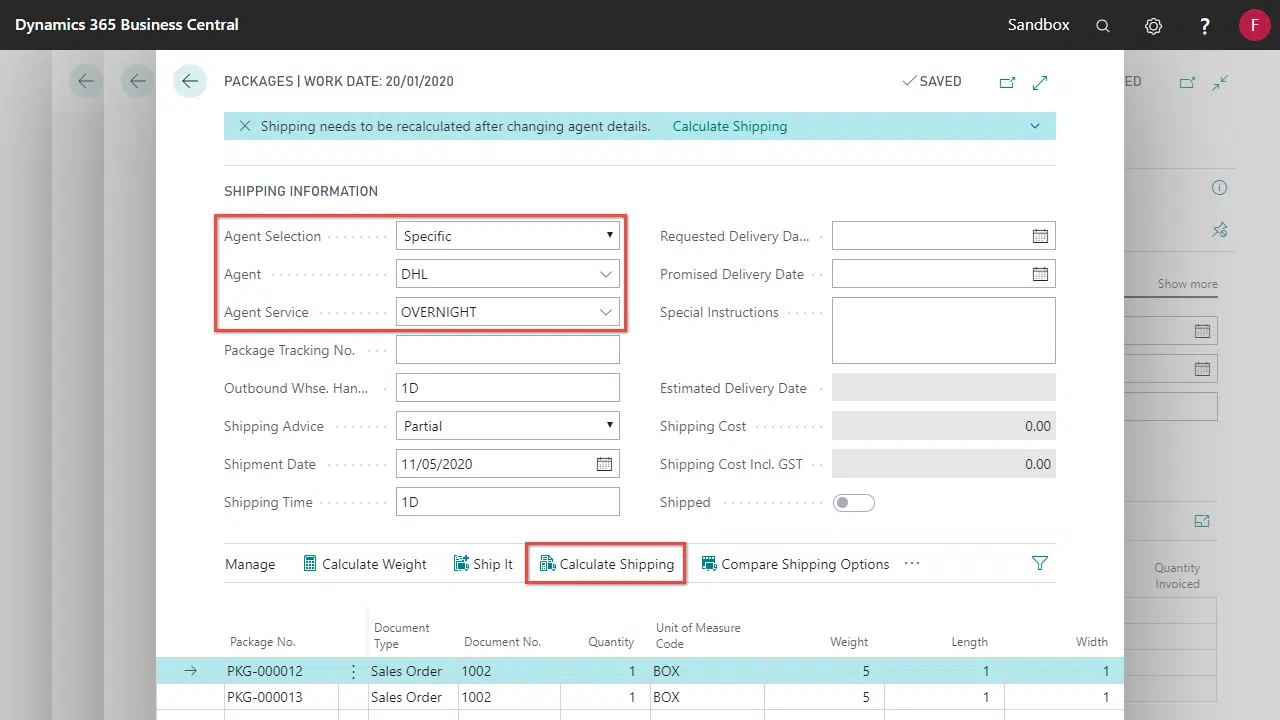Click the filter funnel icon

pos(1039,564)
